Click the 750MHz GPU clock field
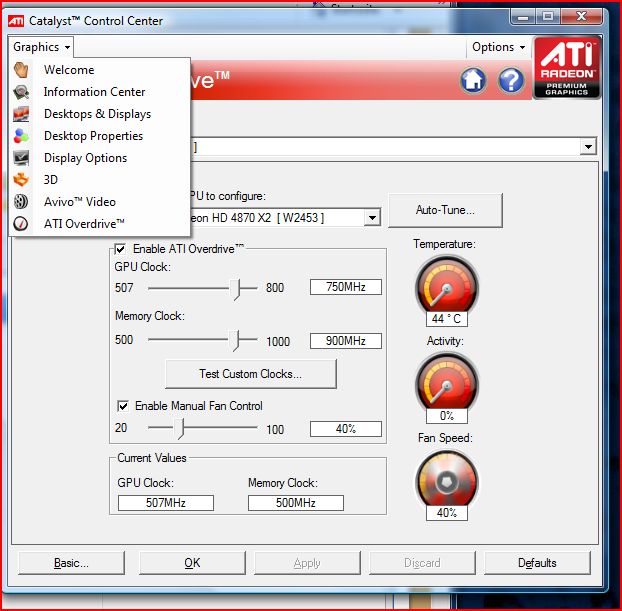Viewport: 622px width, 611px height. pos(346,287)
